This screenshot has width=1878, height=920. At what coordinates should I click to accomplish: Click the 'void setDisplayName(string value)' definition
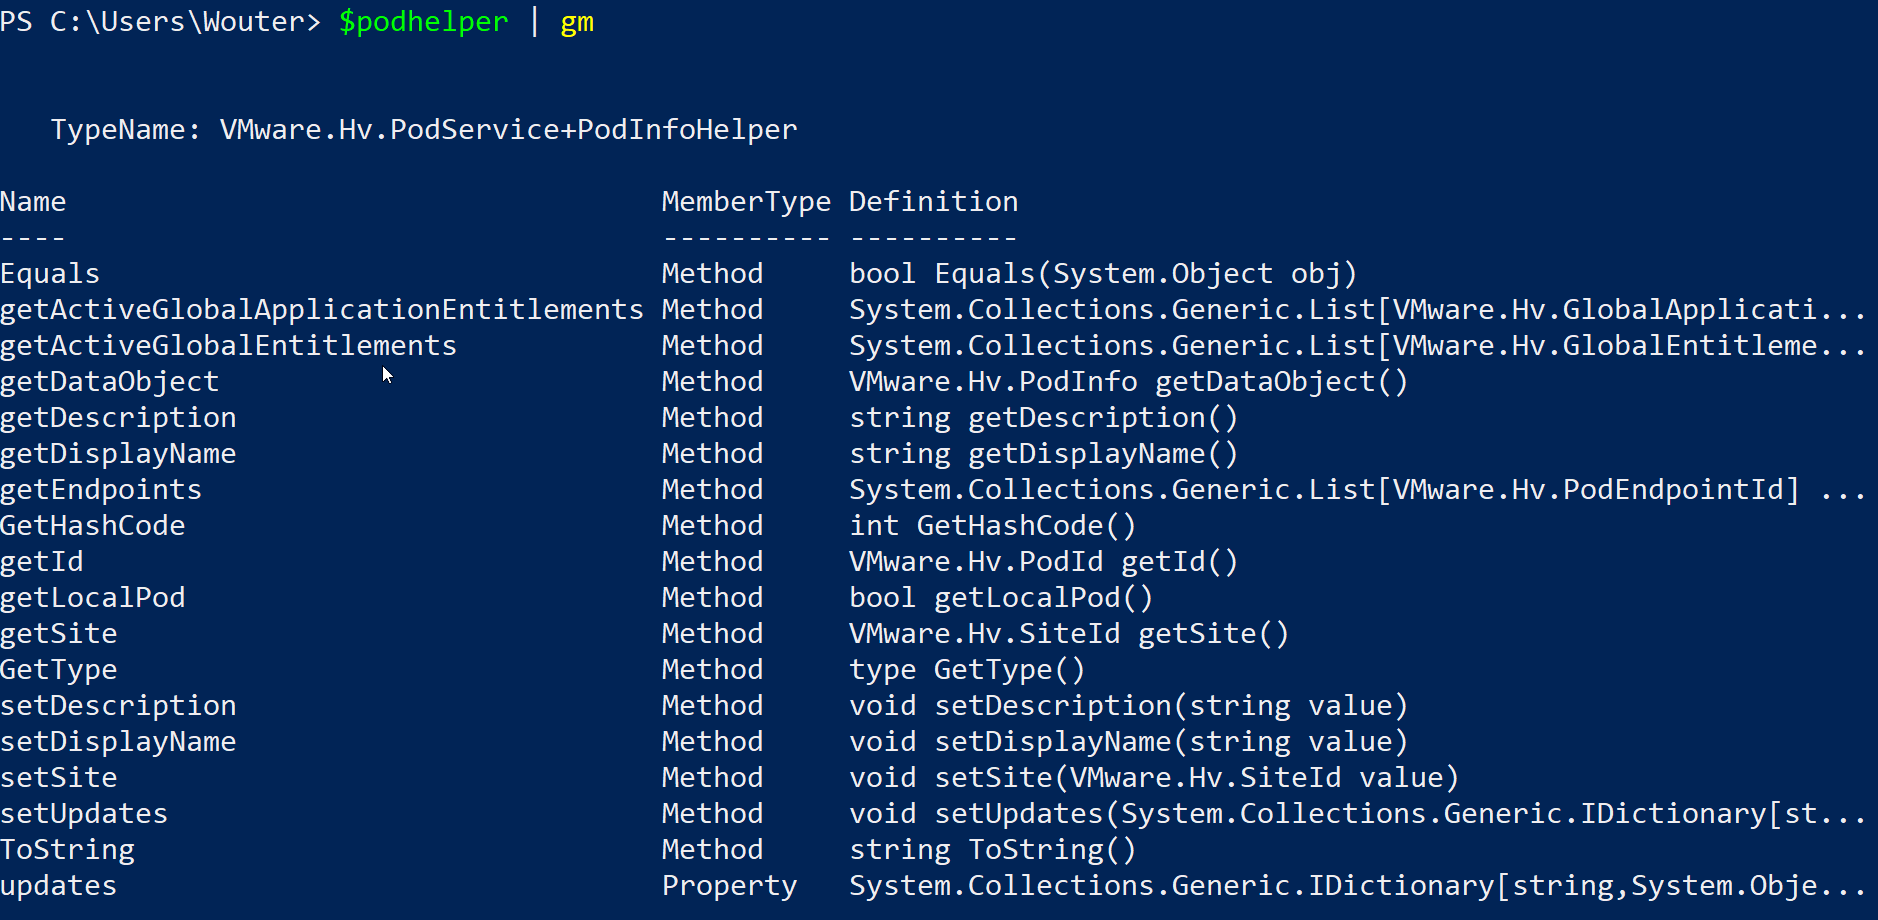click(1128, 742)
